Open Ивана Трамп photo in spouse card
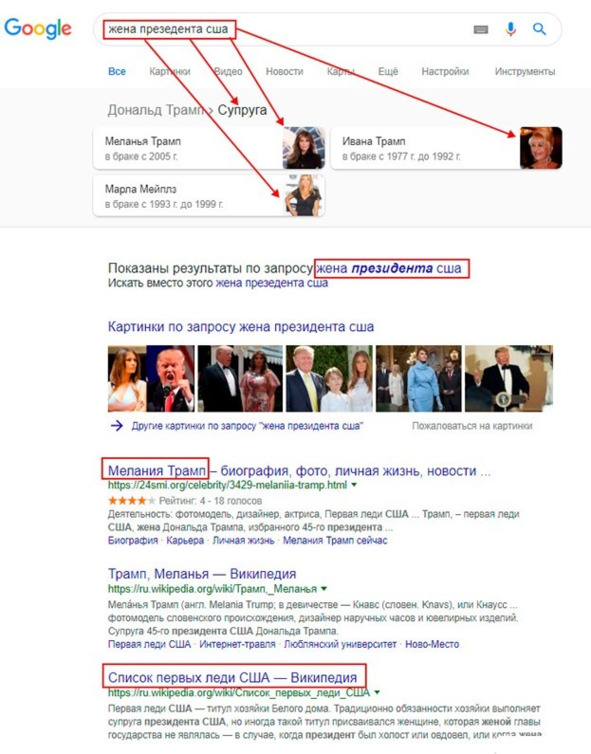 [x=541, y=148]
